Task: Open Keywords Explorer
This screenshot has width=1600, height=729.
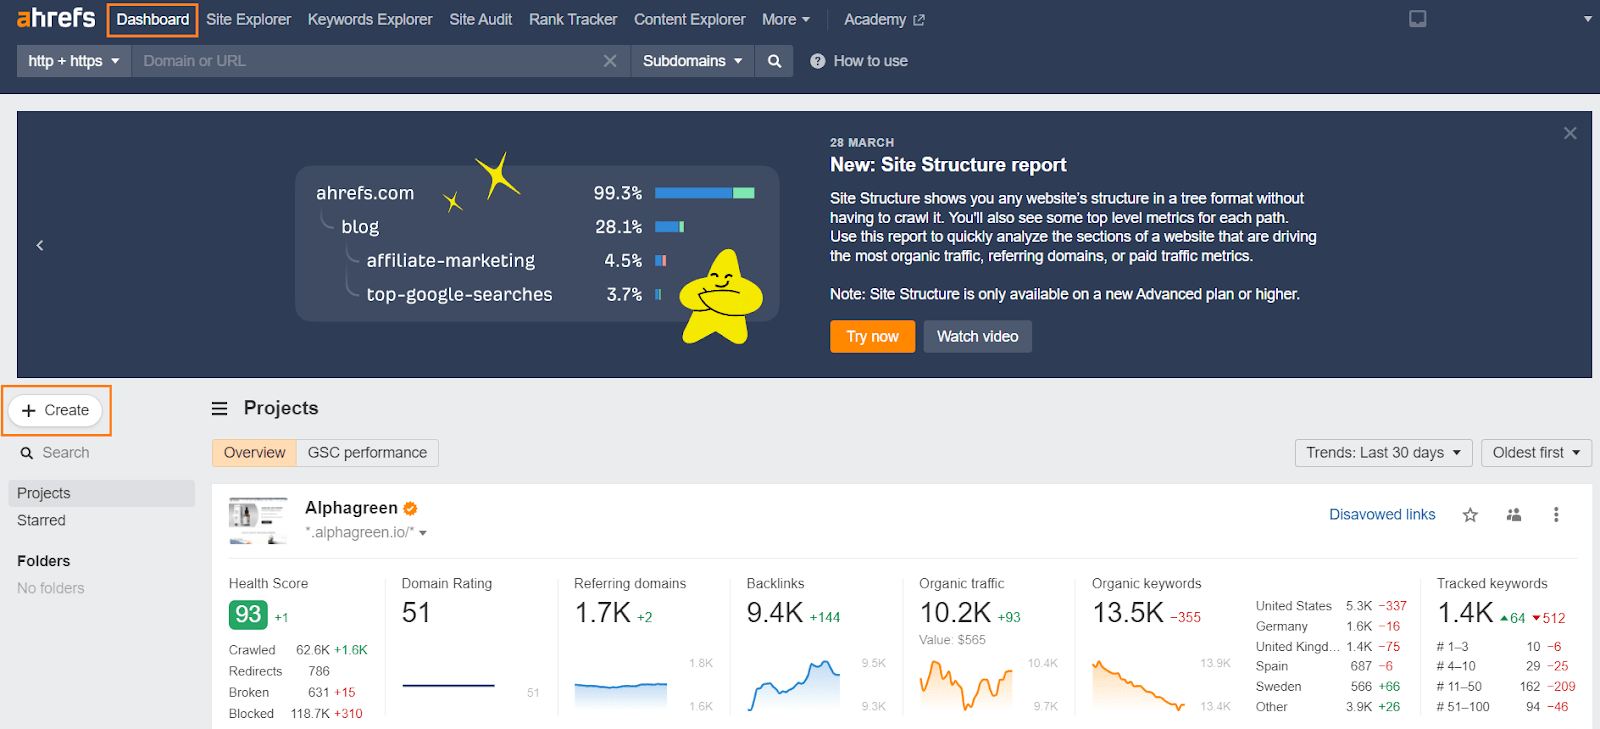Action: [370, 19]
